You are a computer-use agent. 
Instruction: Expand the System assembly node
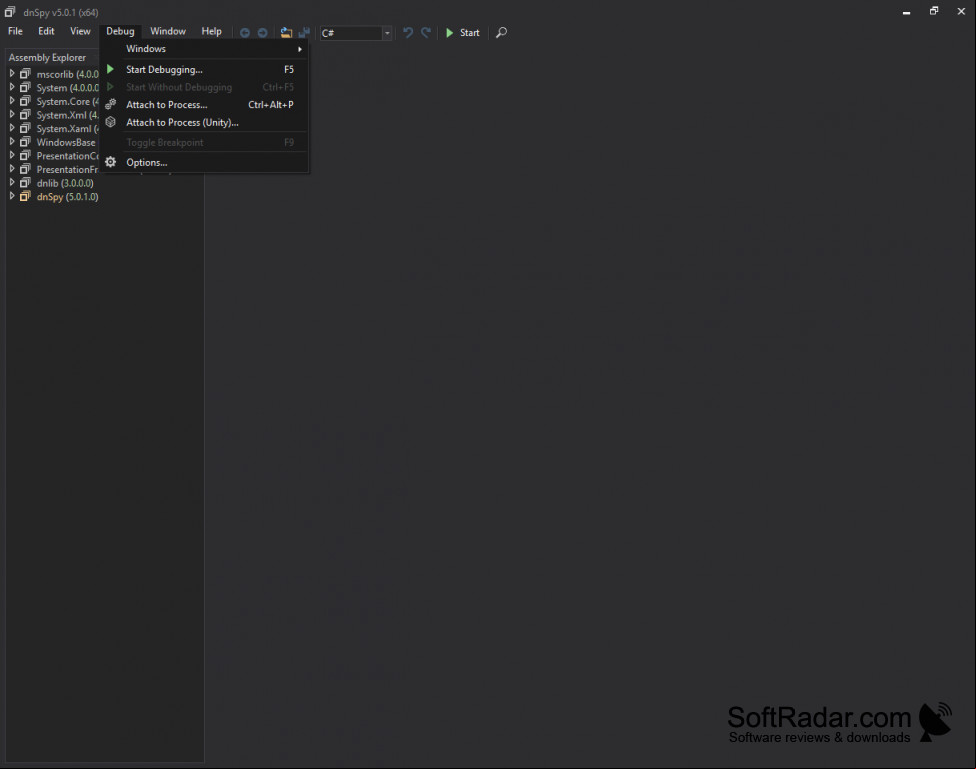(x=11, y=87)
